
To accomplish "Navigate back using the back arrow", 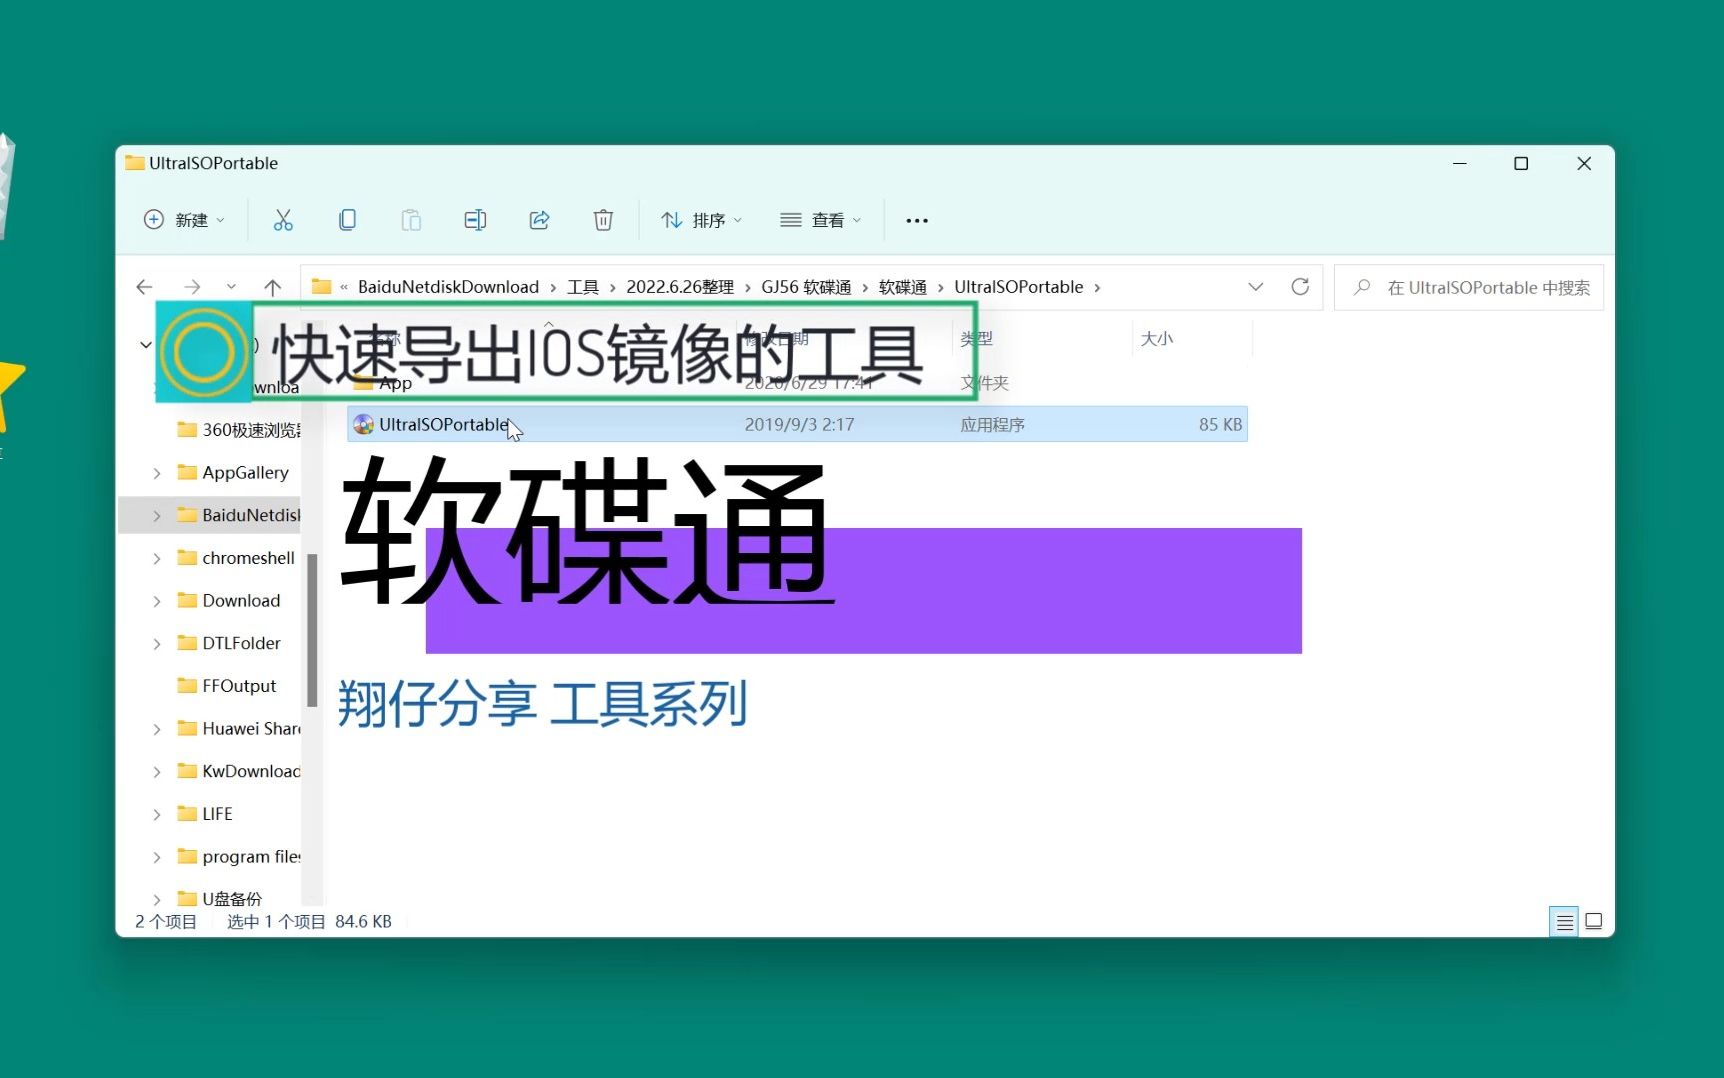I will point(143,287).
